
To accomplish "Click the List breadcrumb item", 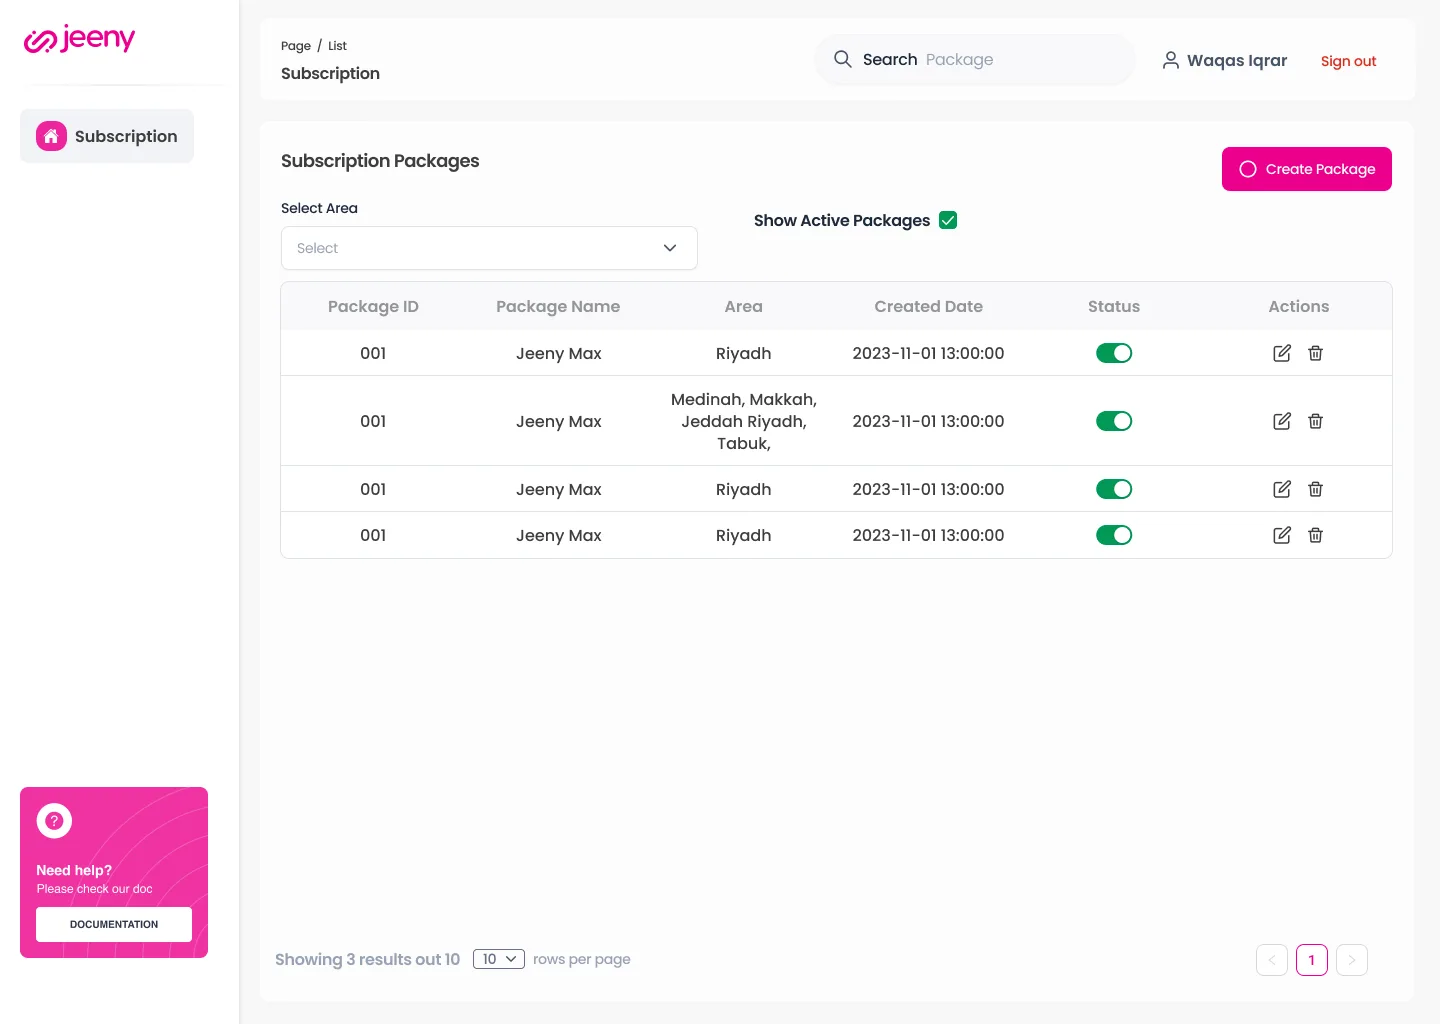I will coord(337,46).
